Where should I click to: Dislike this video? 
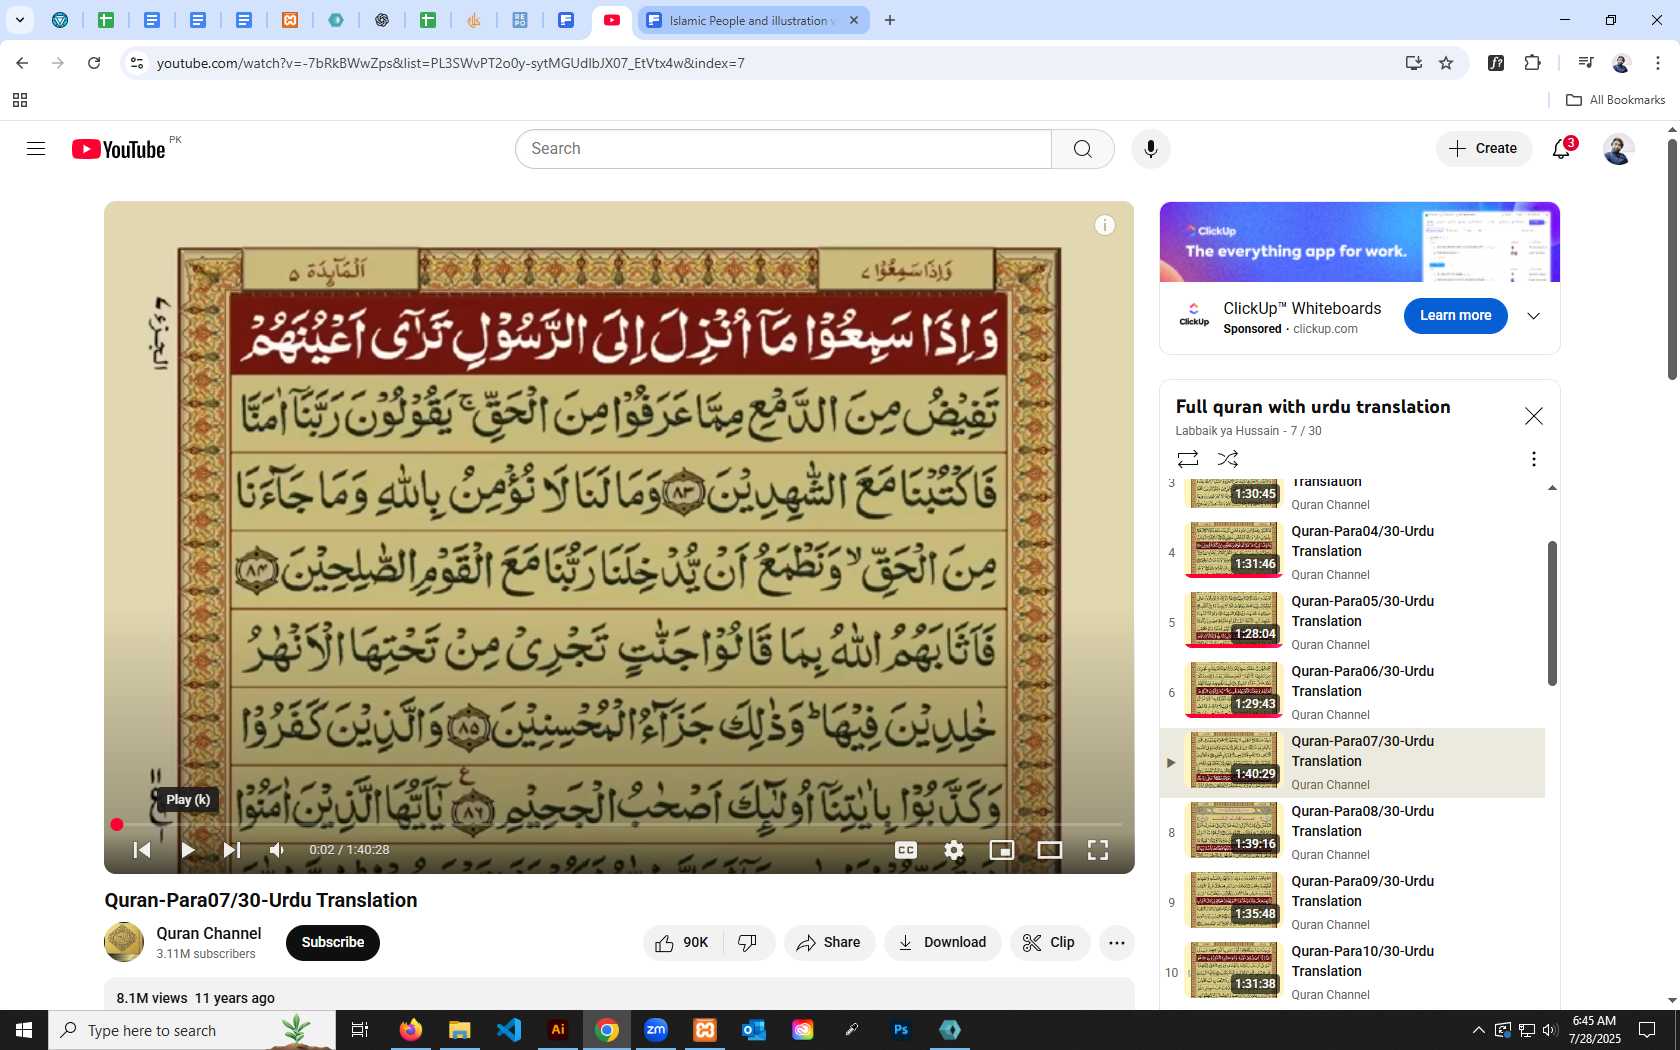click(x=748, y=943)
